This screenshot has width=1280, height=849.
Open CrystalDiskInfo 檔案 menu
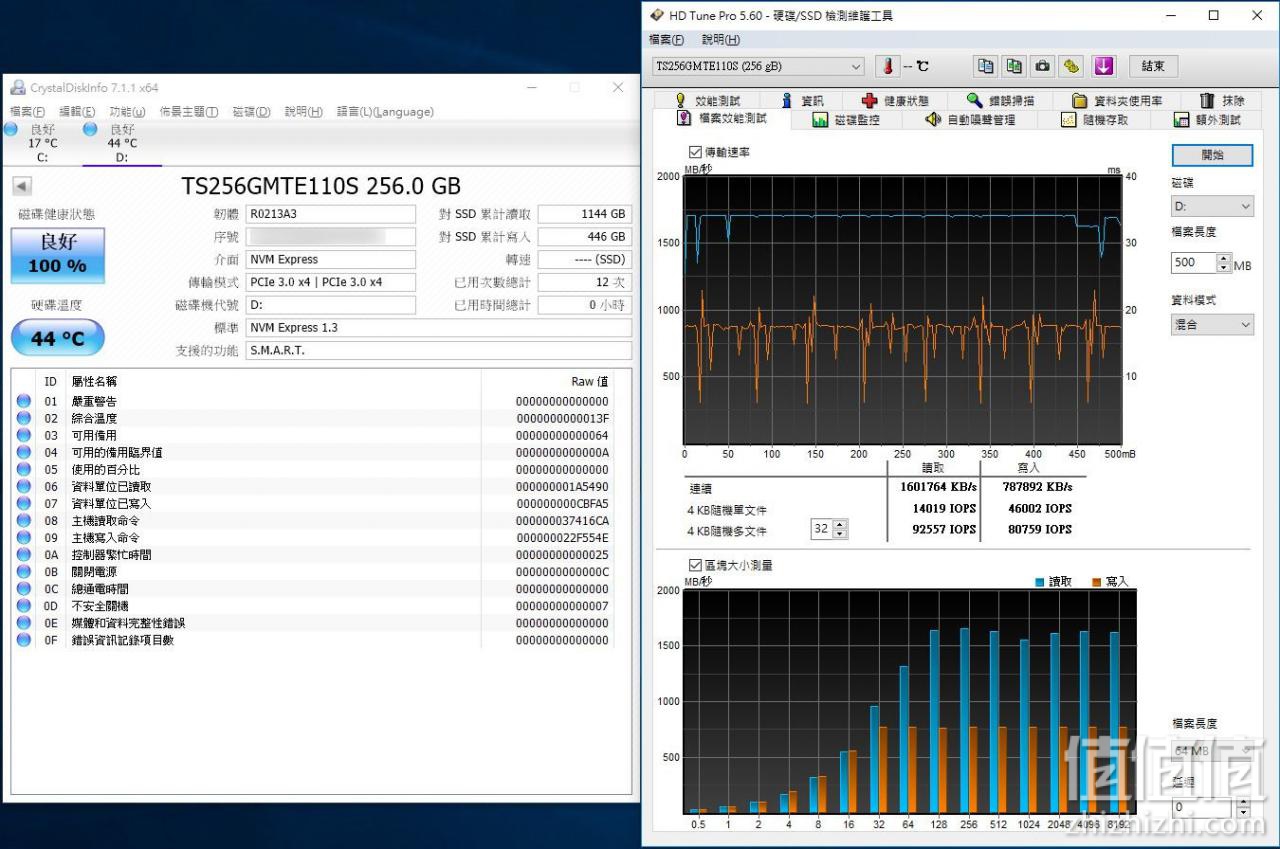point(27,112)
